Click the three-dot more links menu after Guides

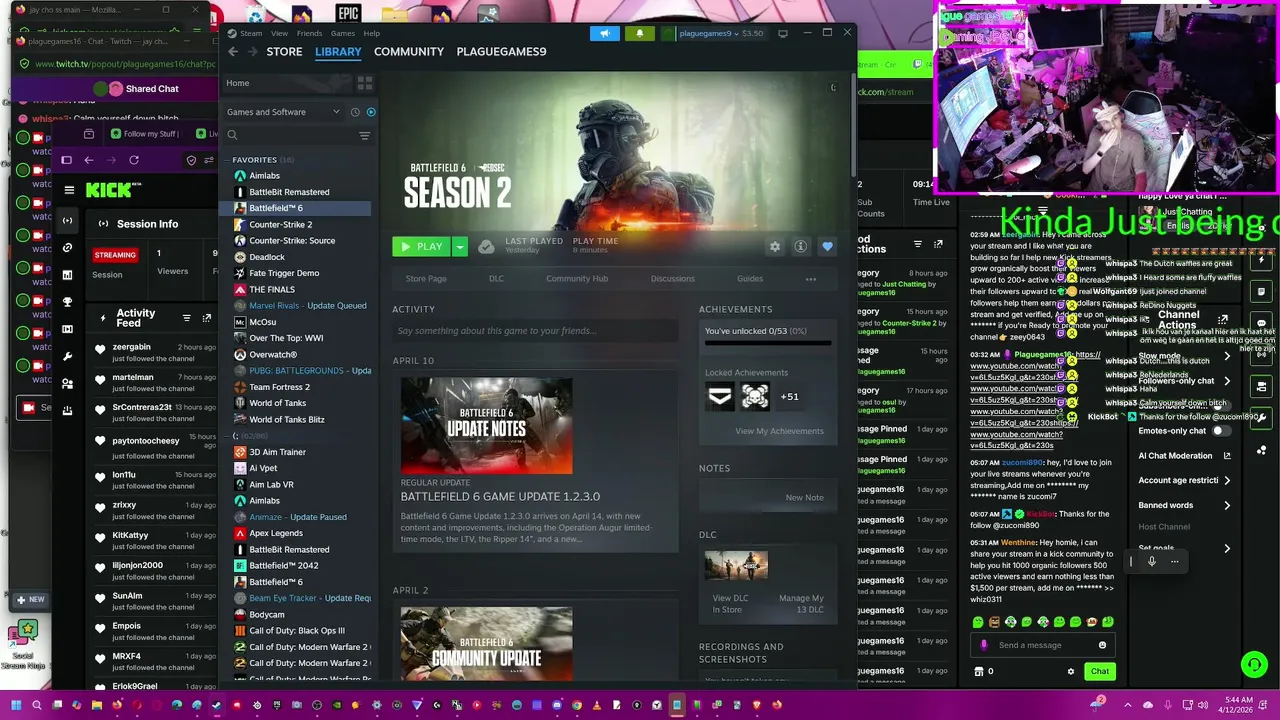[x=811, y=279]
